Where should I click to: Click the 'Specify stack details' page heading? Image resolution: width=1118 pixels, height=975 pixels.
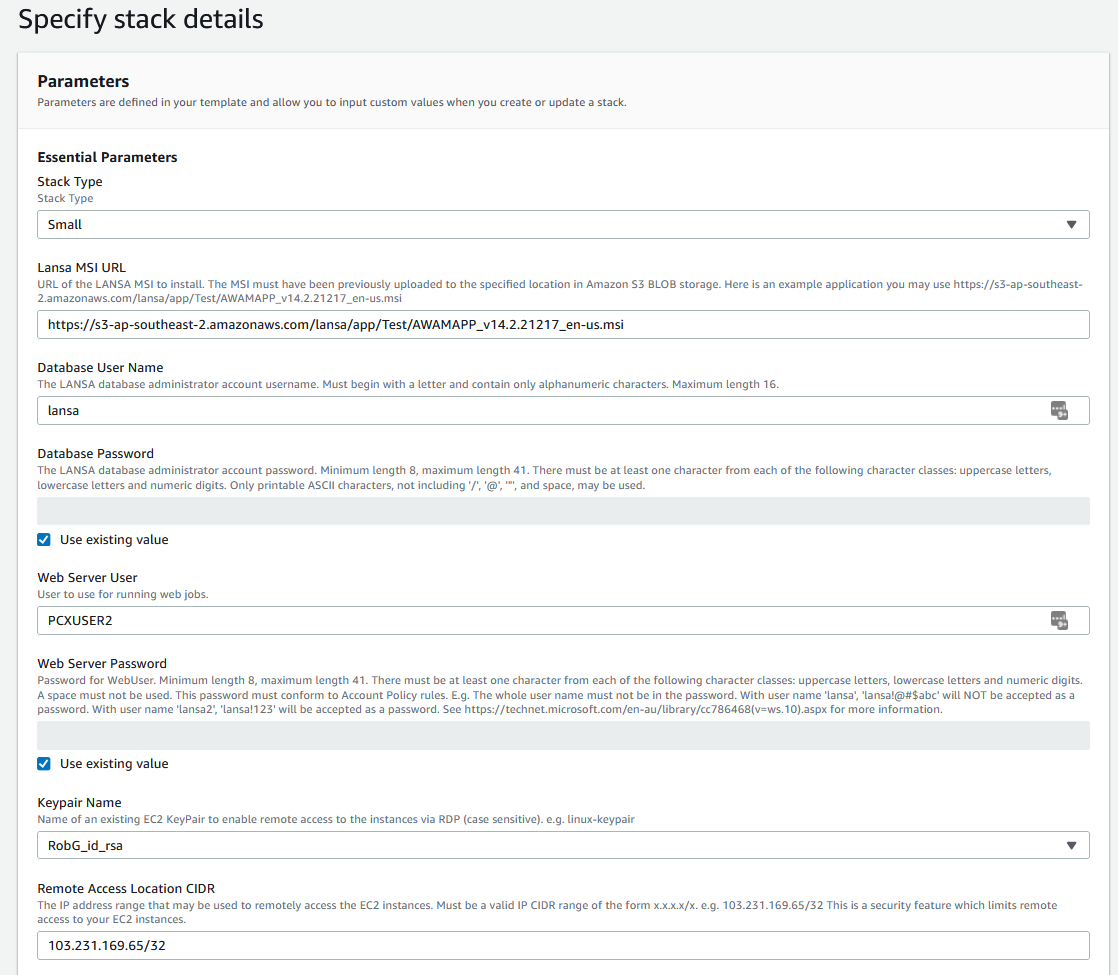tap(141, 19)
